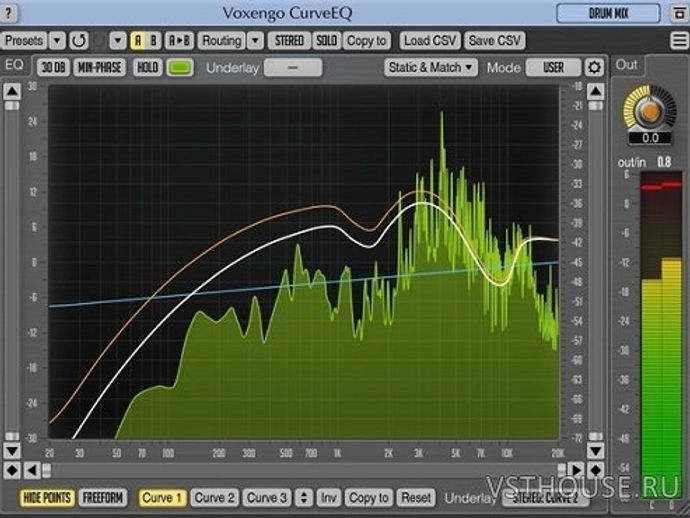Toggle MIN-PHASE filter mode

click(99, 68)
